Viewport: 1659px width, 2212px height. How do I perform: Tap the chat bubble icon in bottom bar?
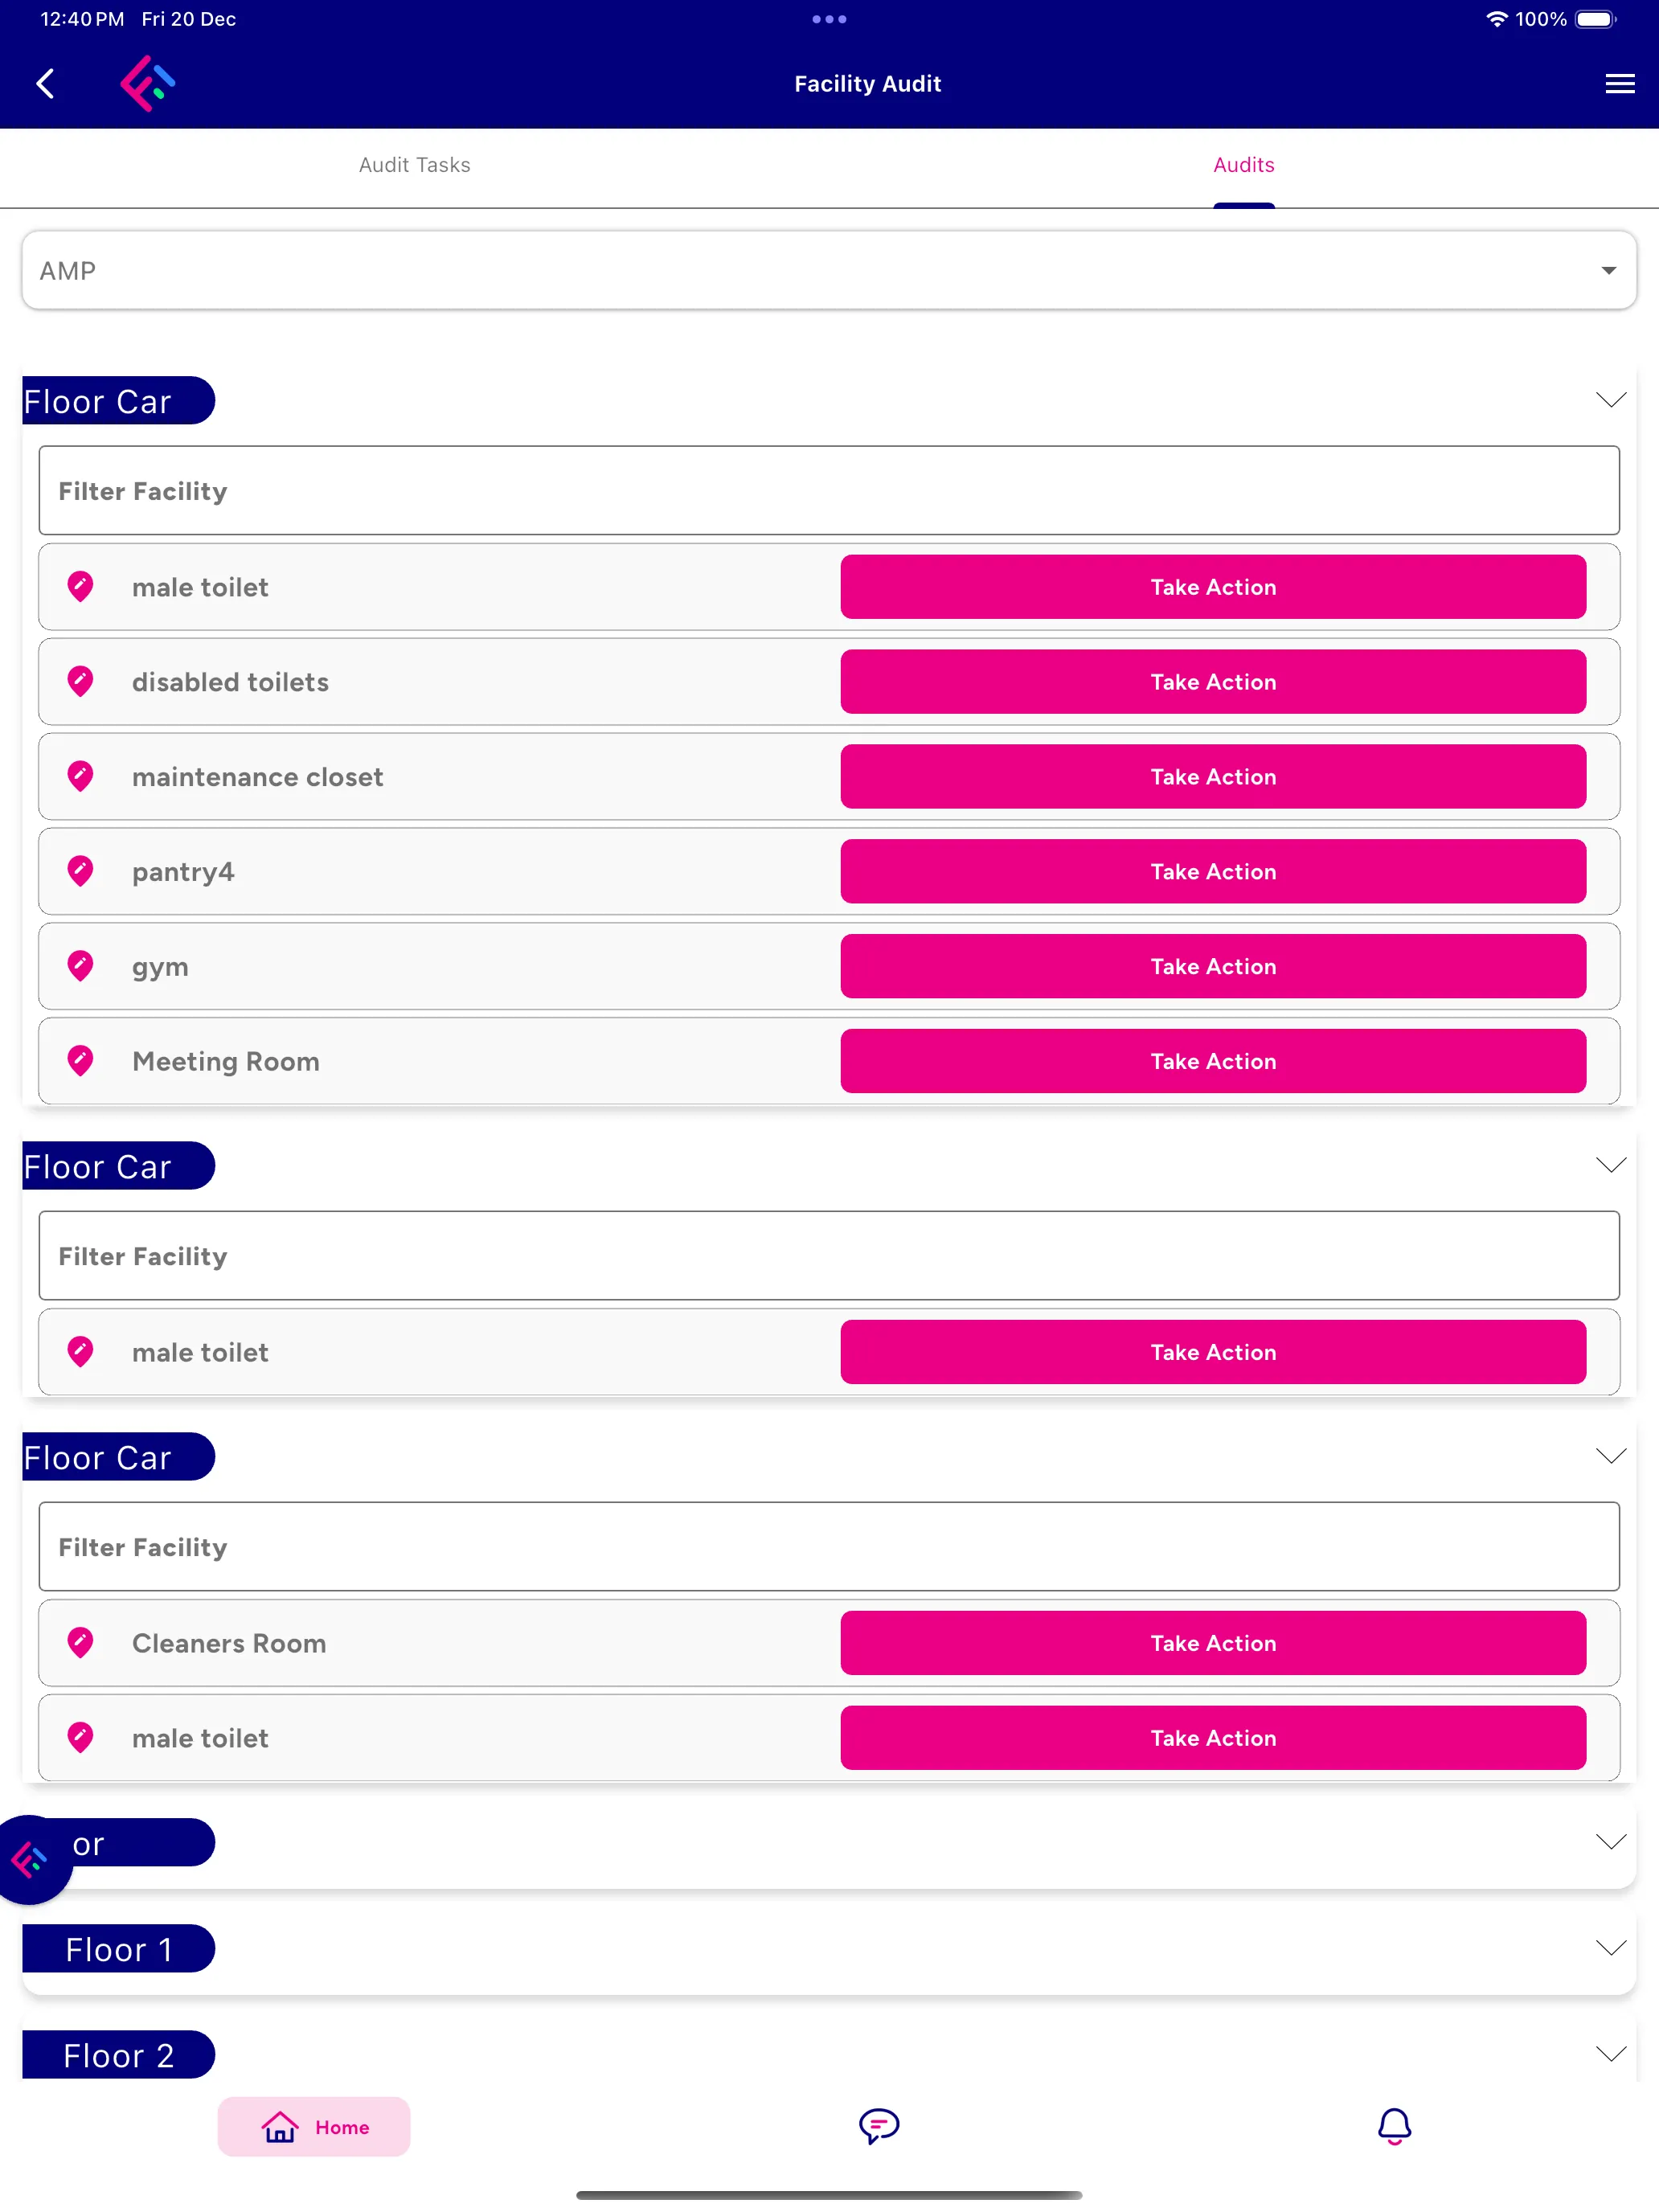tap(877, 2125)
